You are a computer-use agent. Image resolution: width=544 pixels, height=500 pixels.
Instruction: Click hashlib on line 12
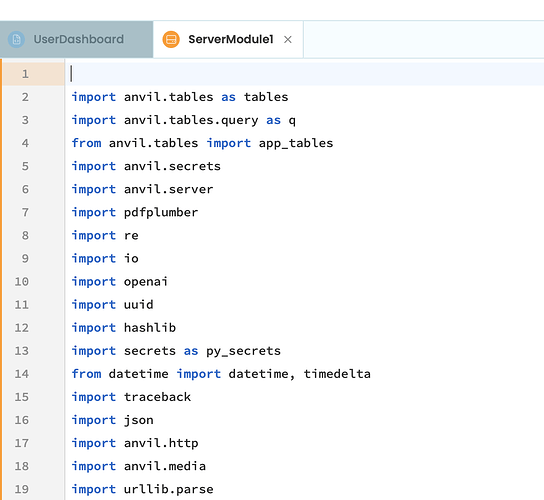coord(150,328)
